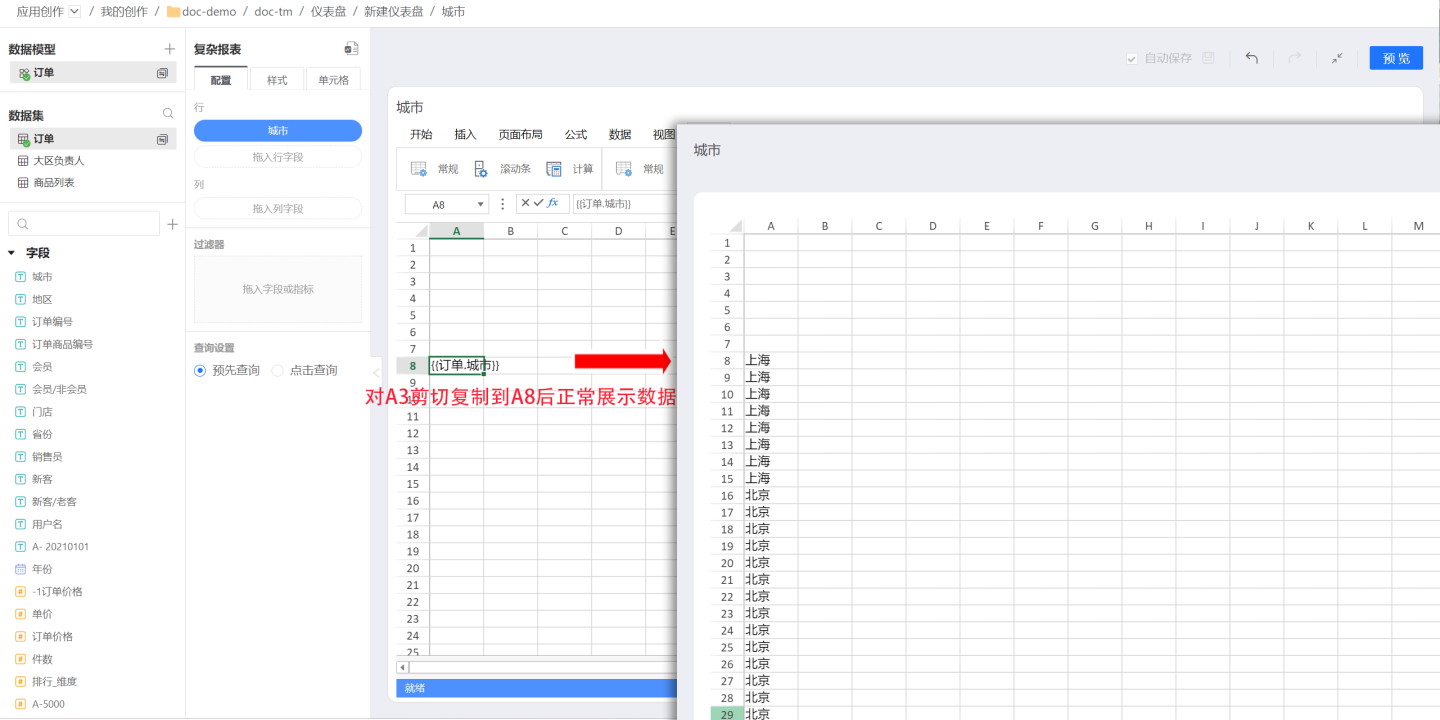Select the 单价 field
This screenshot has height=720, width=1440.
click(42, 614)
